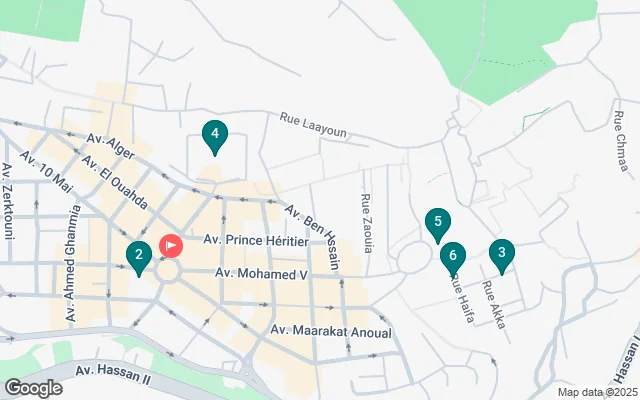Click map pin number 2

pos(139,258)
